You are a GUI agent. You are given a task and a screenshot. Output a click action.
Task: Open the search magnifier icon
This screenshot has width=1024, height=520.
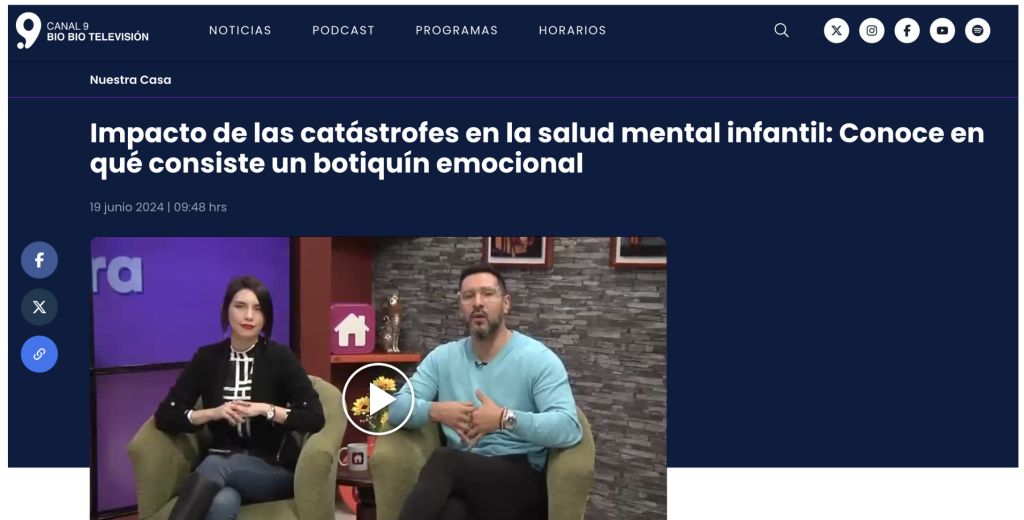781,30
